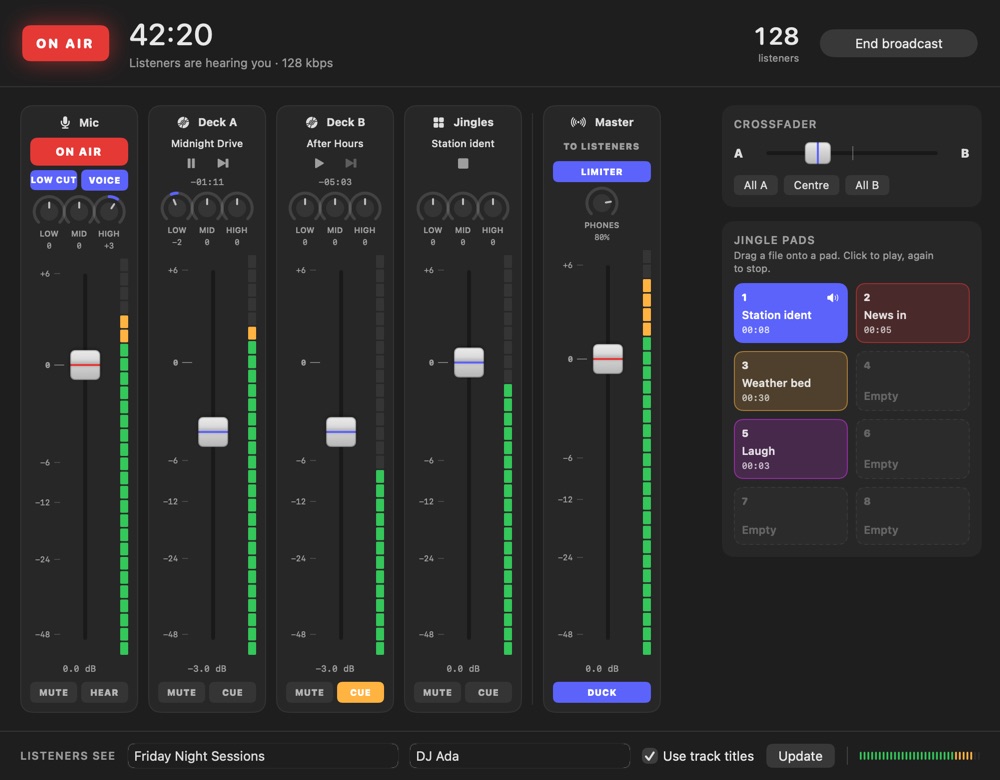1000x780 pixels.
Task: Click speaker icon on Station ident pad
Action: coord(832,298)
